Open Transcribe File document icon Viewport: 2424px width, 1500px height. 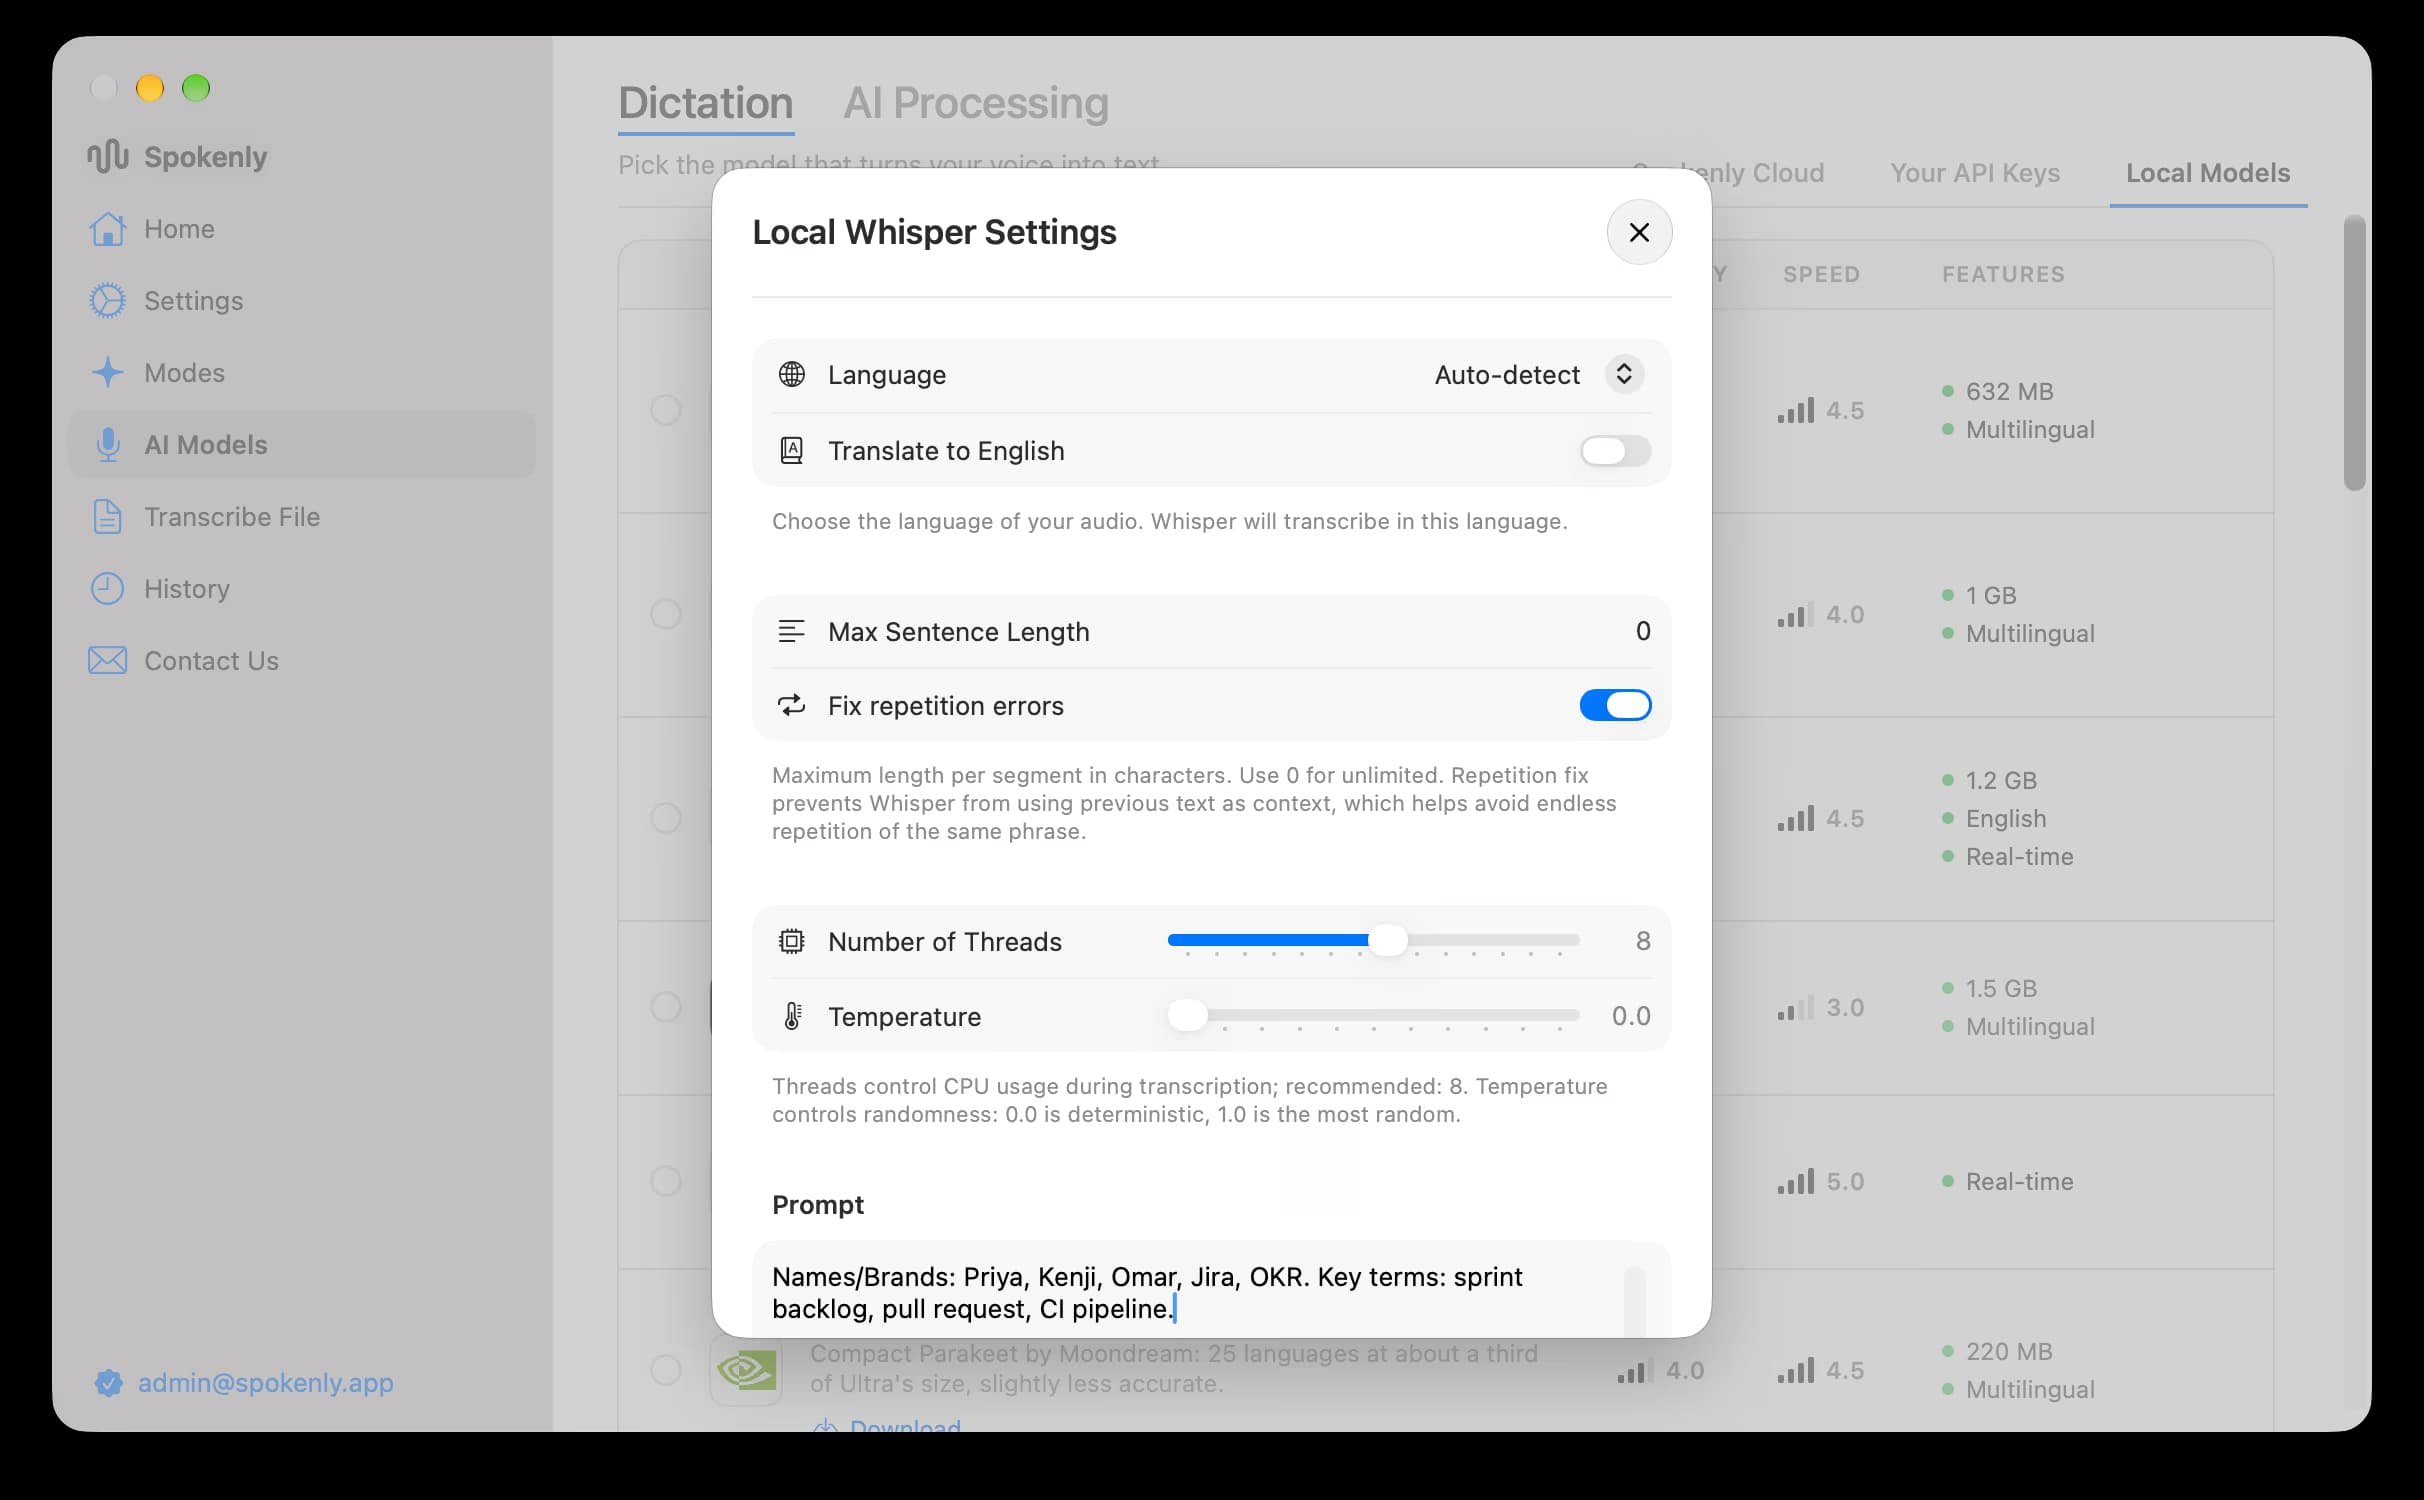tap(107, 517)
